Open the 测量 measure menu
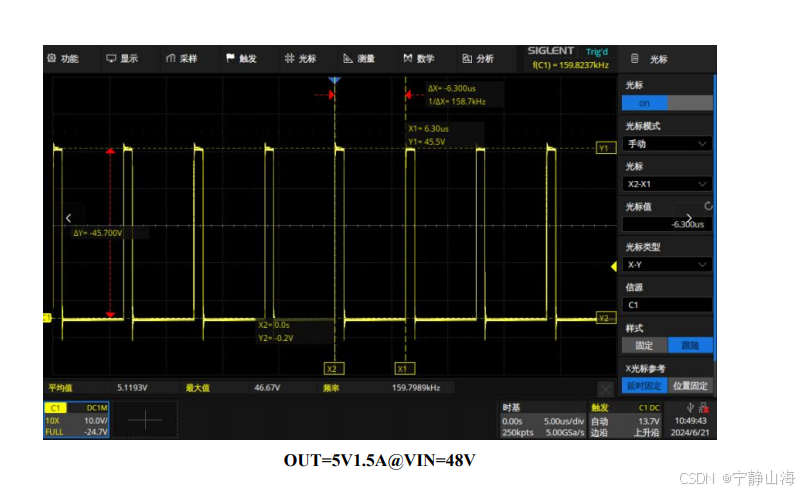This screenshot has height=494, width=807. [x=359, y=59]
